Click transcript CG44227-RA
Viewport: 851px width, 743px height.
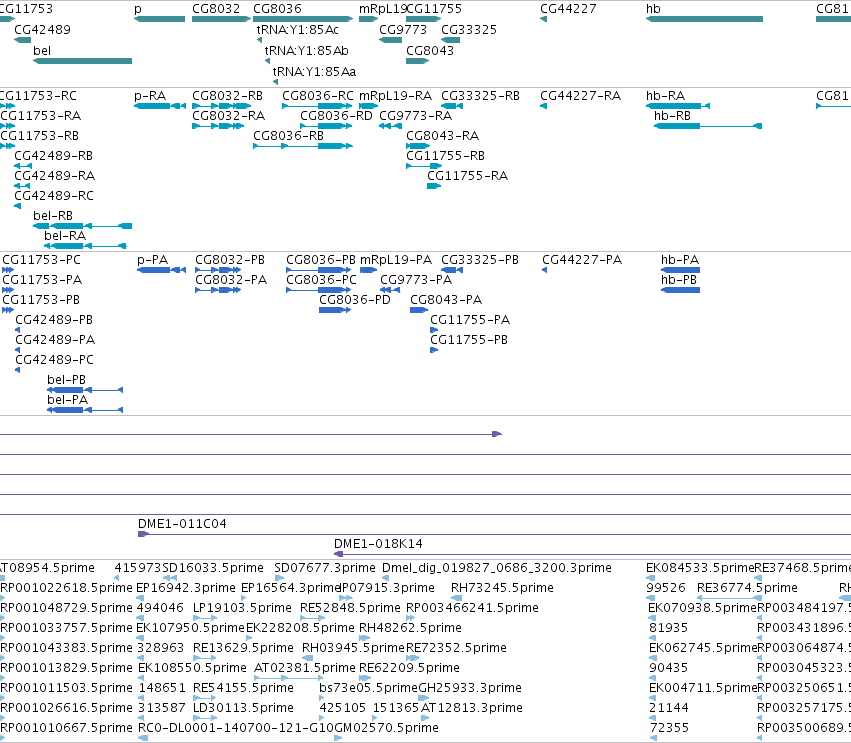581,96
